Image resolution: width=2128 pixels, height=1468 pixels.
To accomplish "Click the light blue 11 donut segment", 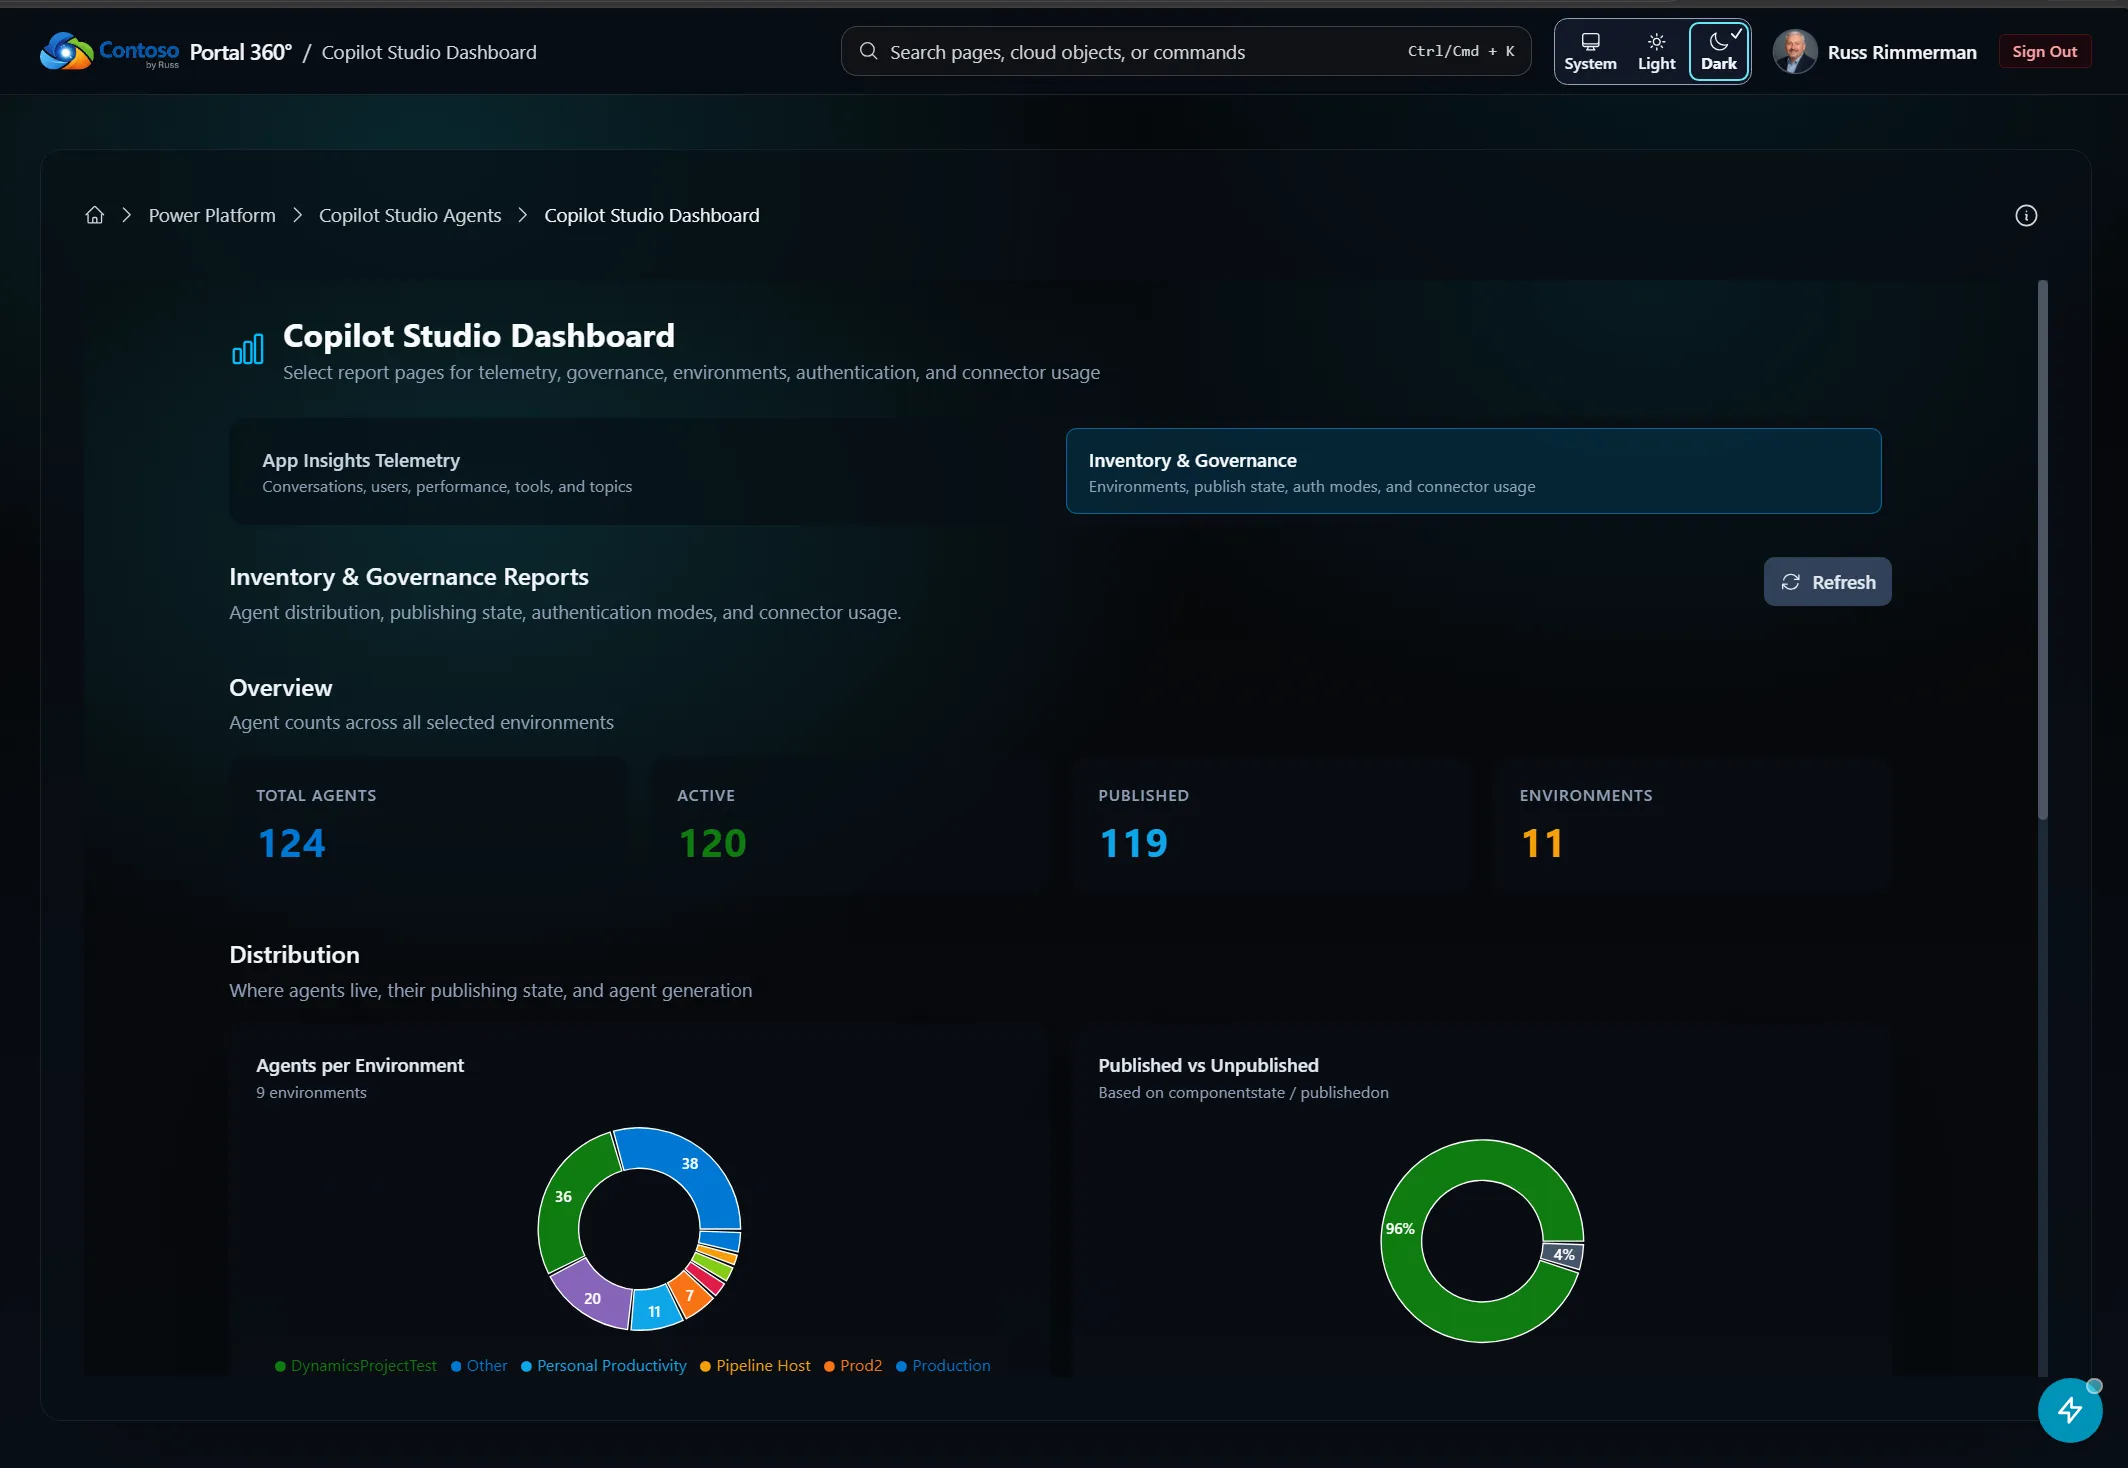I will [x=655, y=1310].
